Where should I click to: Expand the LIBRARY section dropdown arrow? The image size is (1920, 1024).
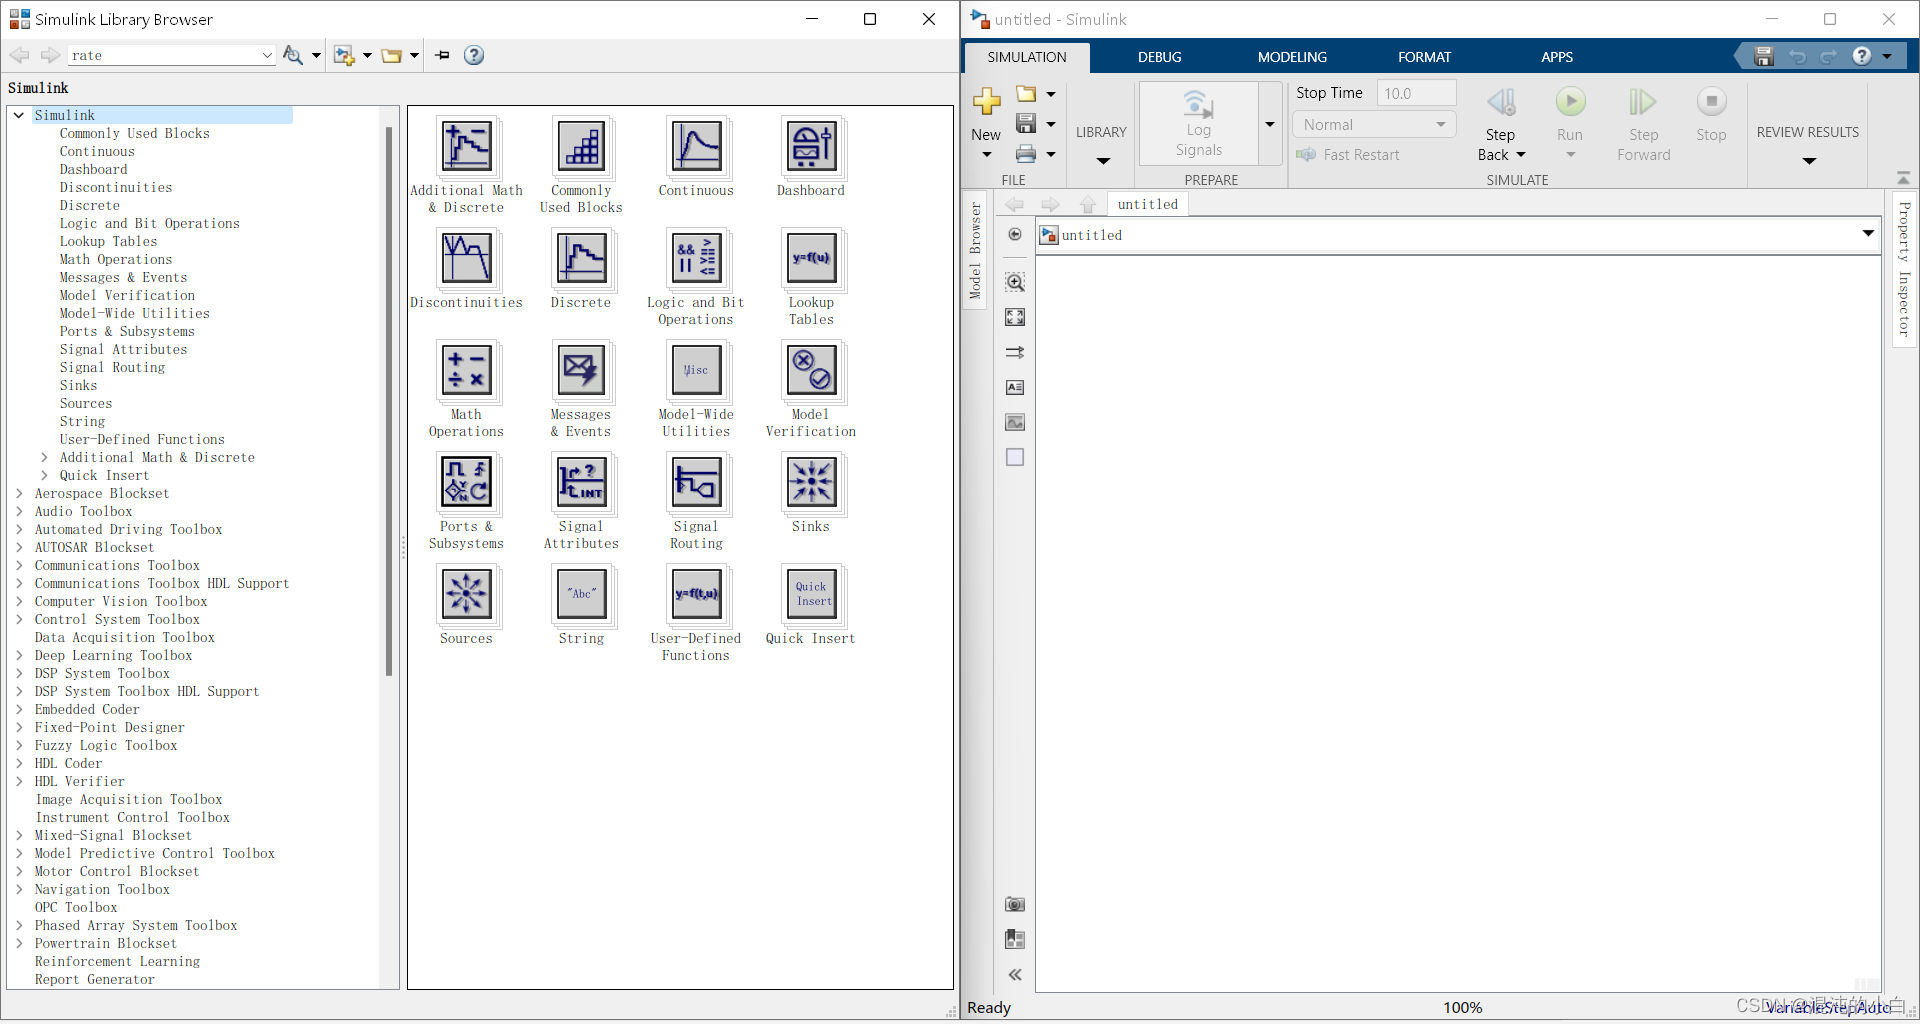pyautogui.click(x=1103, y=161)
